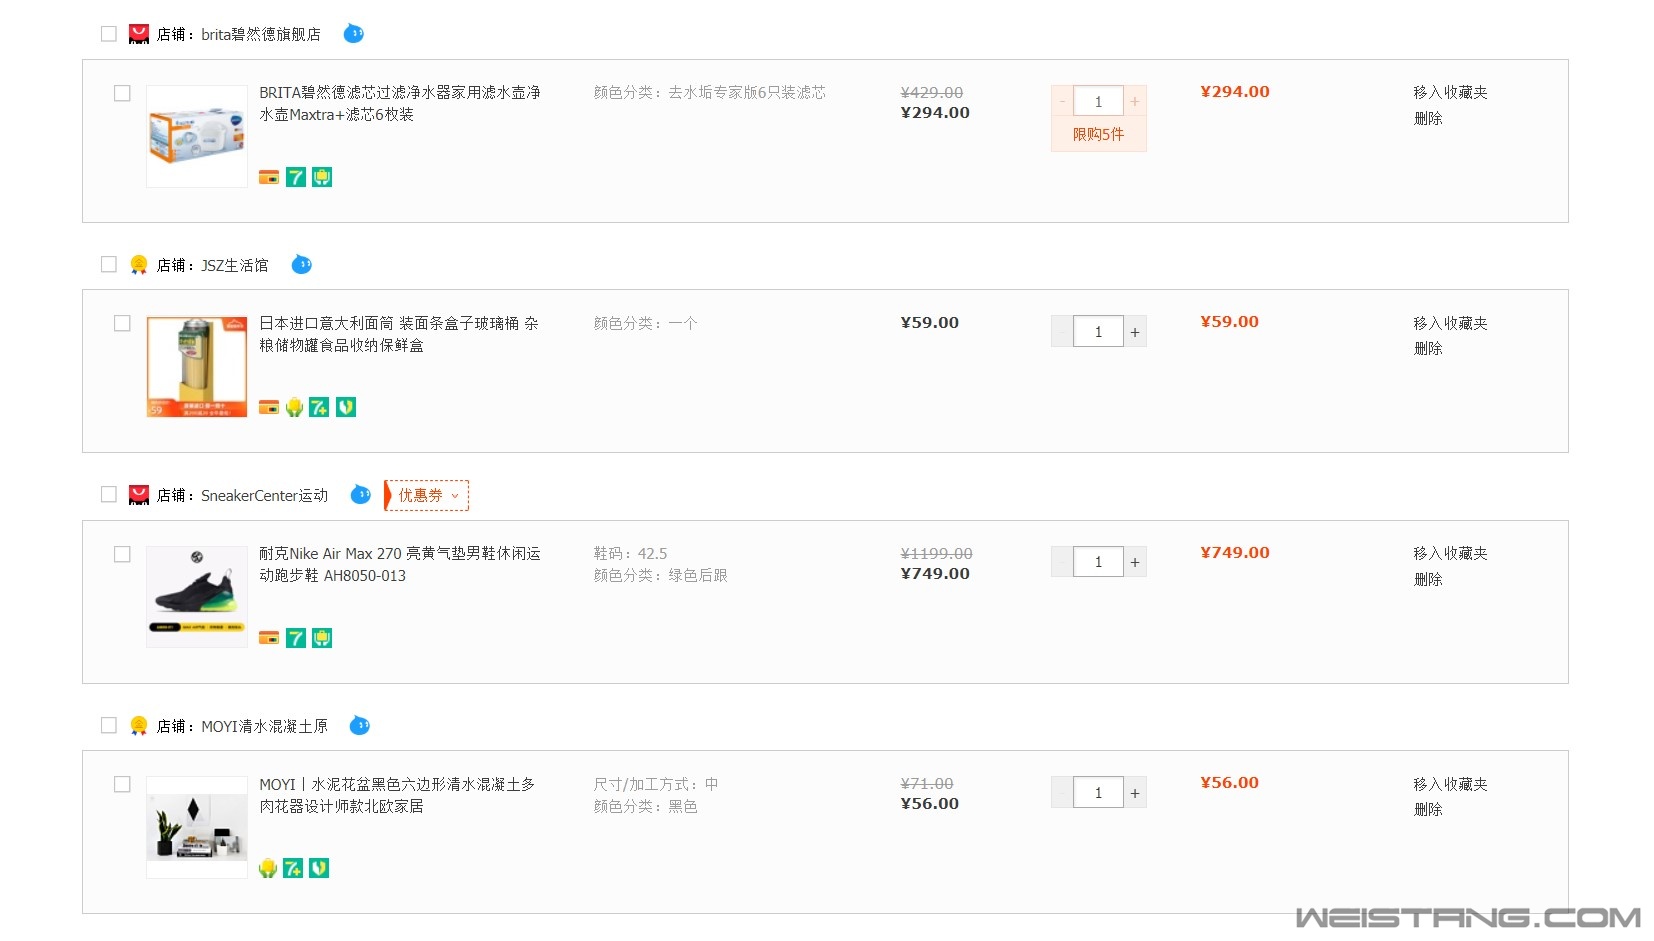Click quantity input field for BRITA item
This screenshot has height=941, width=1654.
pos(1098,101)
